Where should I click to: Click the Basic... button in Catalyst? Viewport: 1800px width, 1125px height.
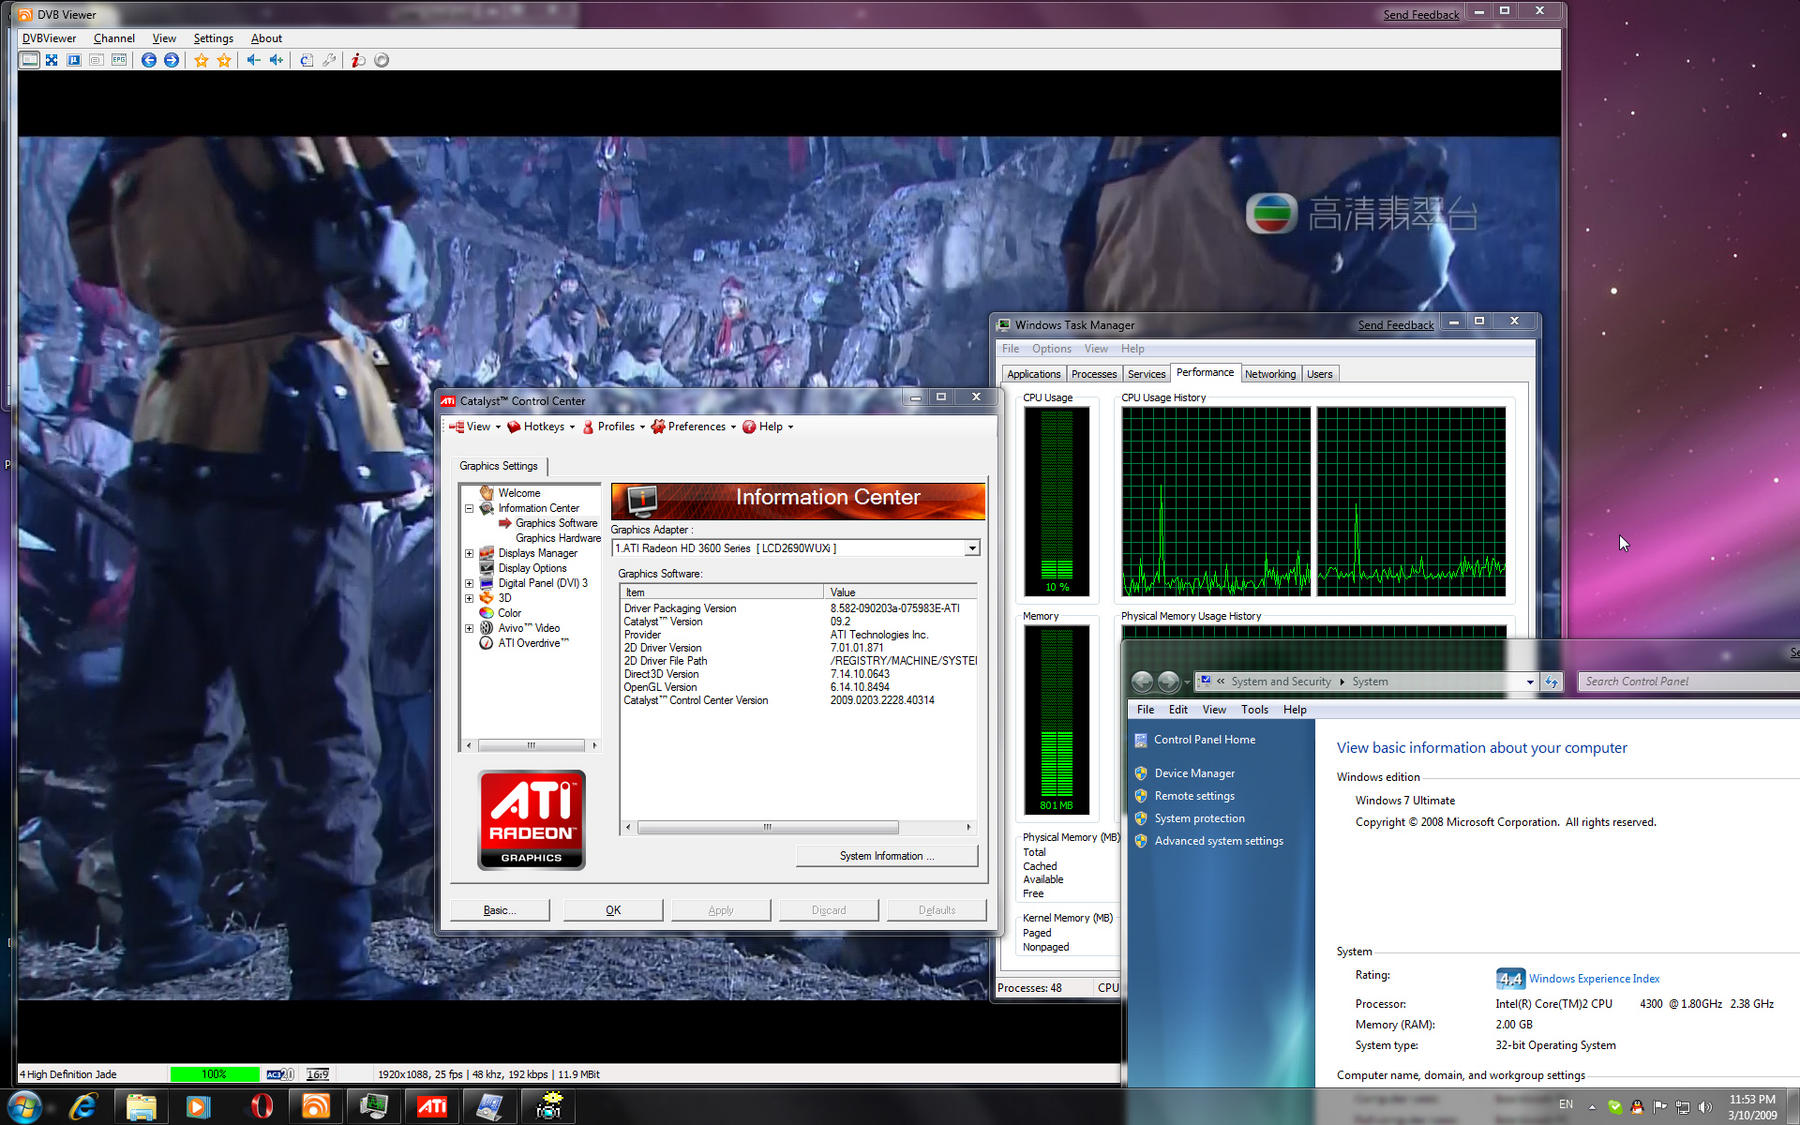499,910
